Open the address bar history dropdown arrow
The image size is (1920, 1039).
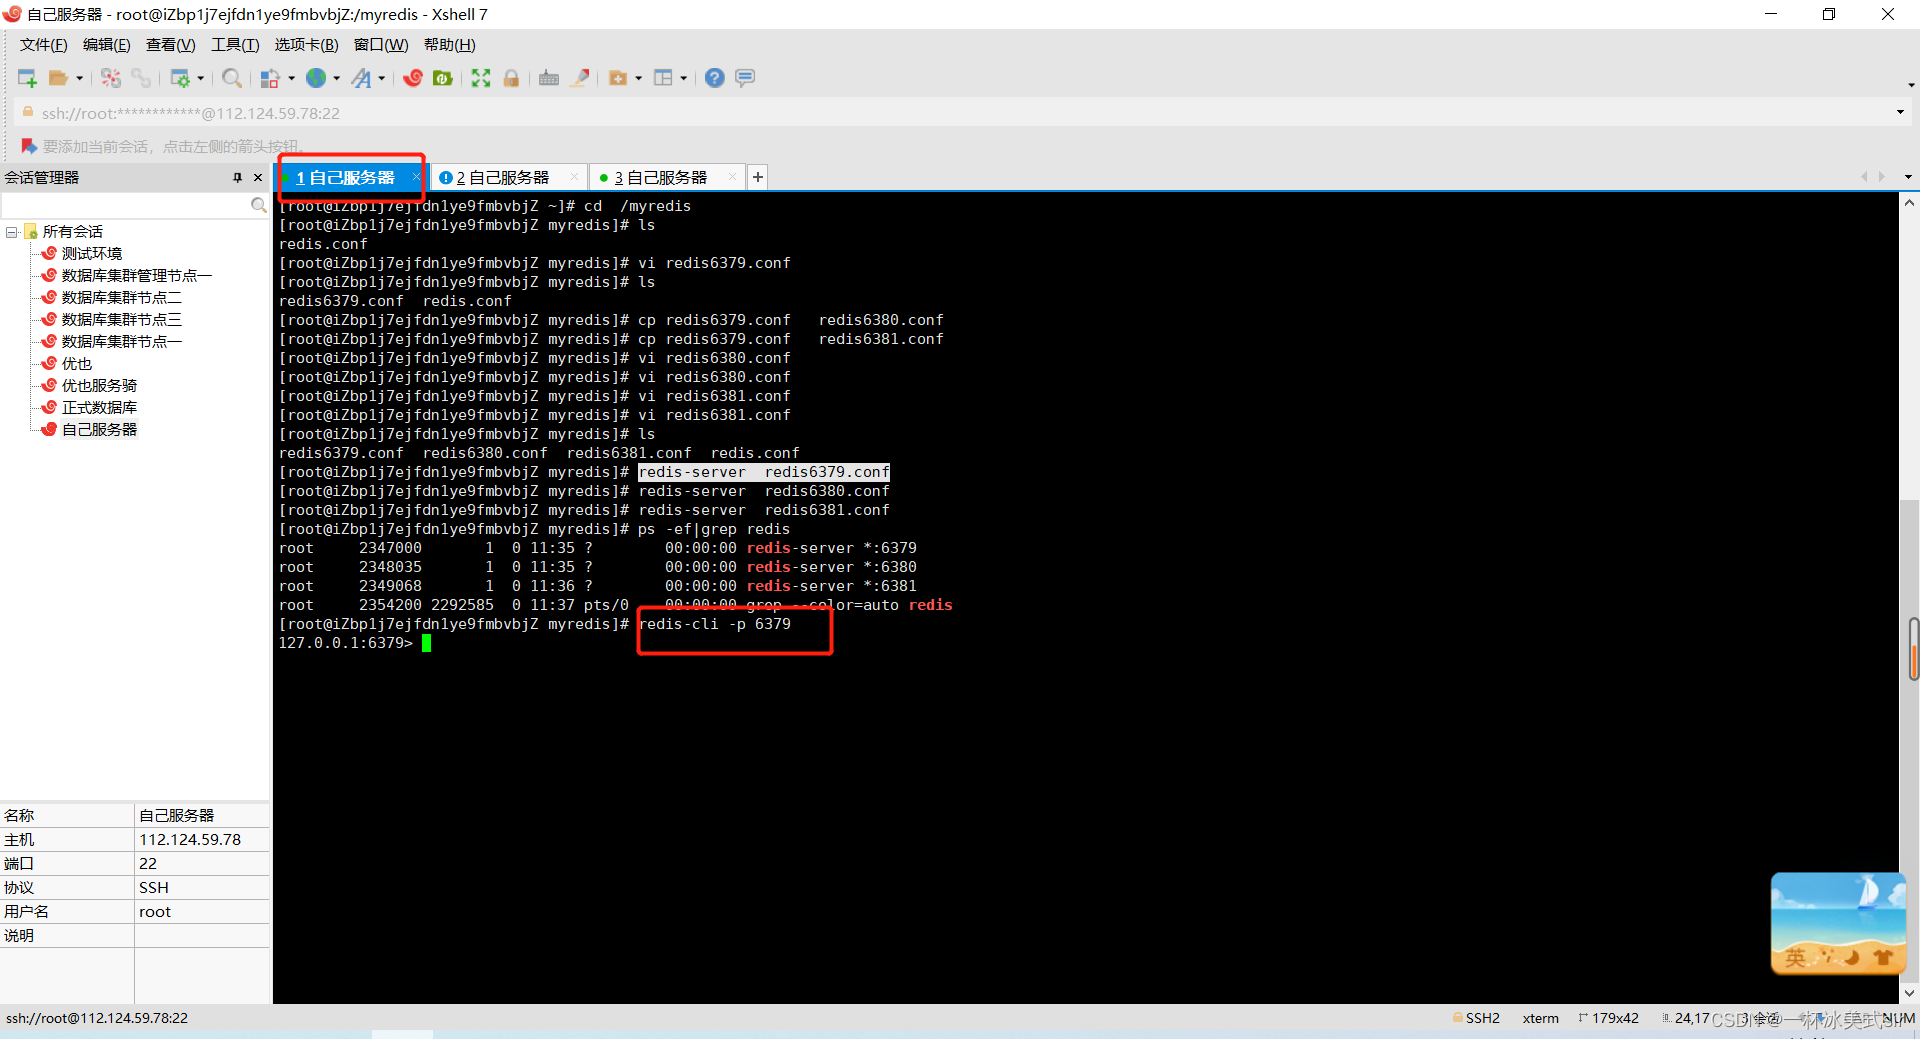tap(1900, 113)
